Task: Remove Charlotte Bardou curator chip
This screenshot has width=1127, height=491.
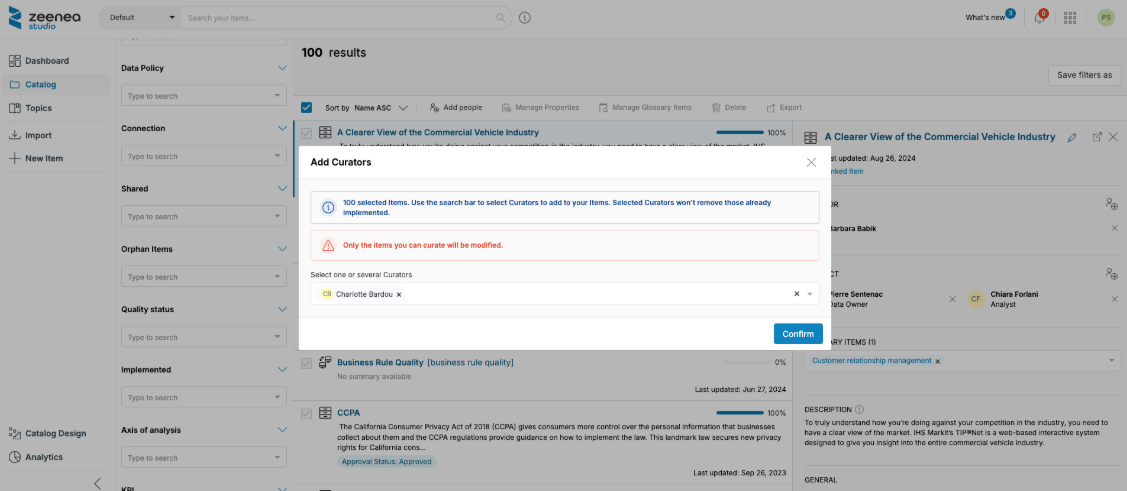Action: [x=399, y=295]
